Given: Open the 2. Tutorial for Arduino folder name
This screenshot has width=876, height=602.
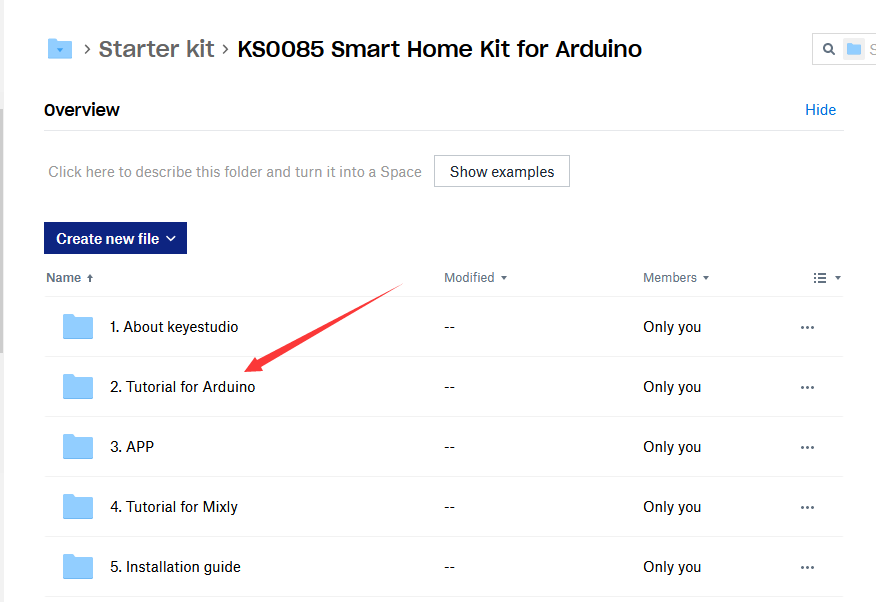Looking at the screenshot, I should tap(183, 386).
